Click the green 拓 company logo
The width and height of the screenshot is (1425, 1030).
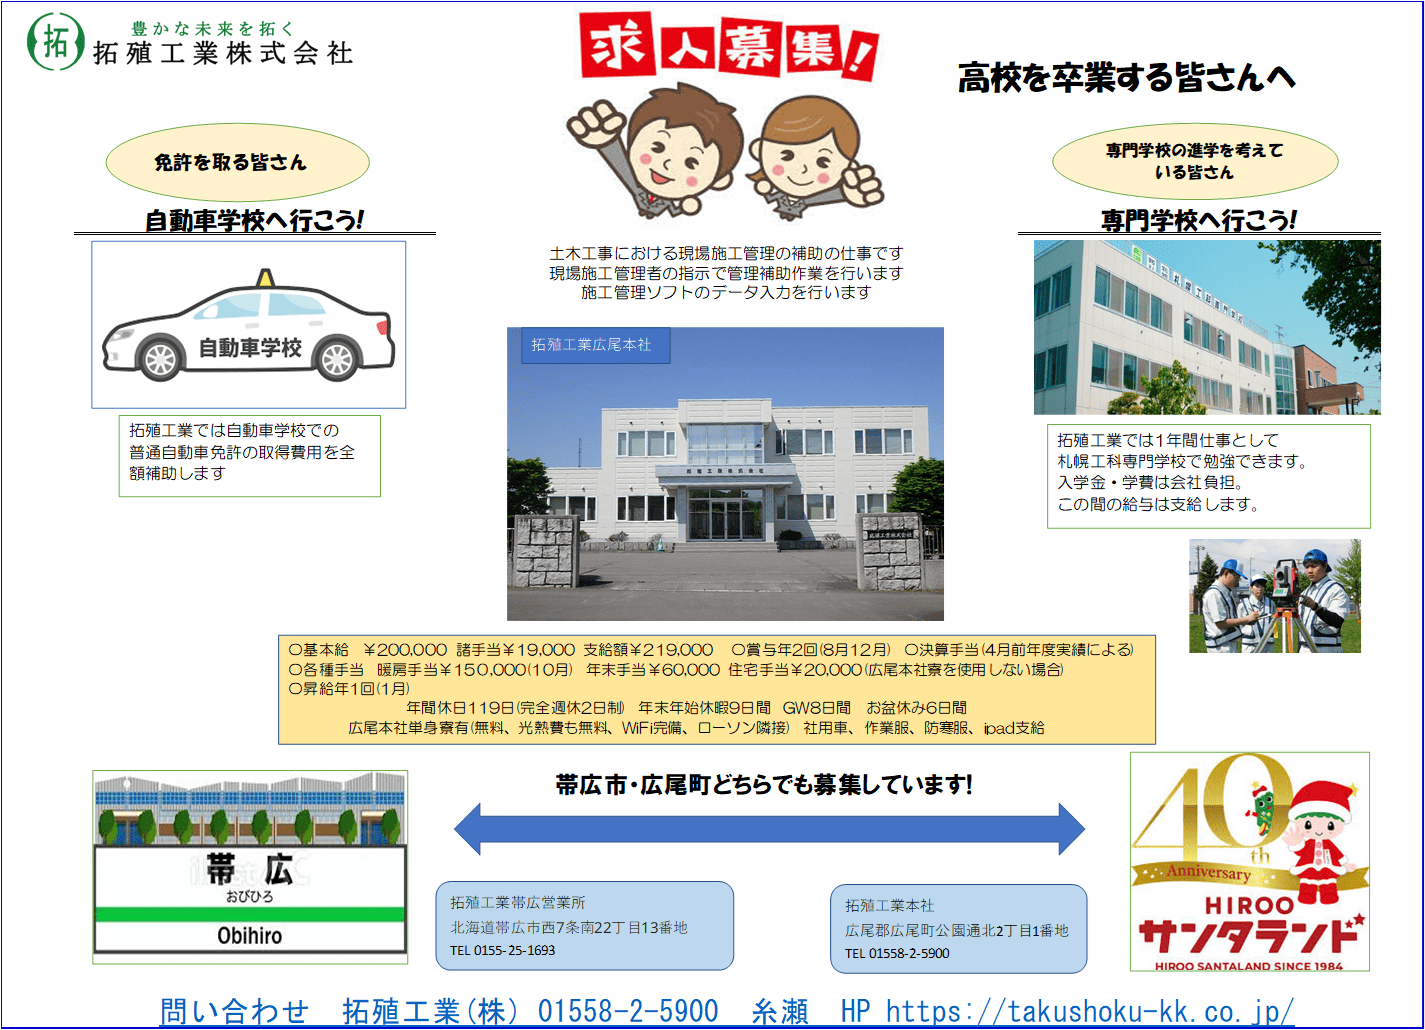(x=55, y=42)
